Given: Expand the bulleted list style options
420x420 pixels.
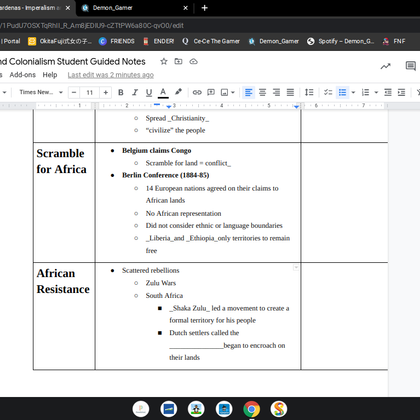Looking at the screenshot, I should point(353,92).
